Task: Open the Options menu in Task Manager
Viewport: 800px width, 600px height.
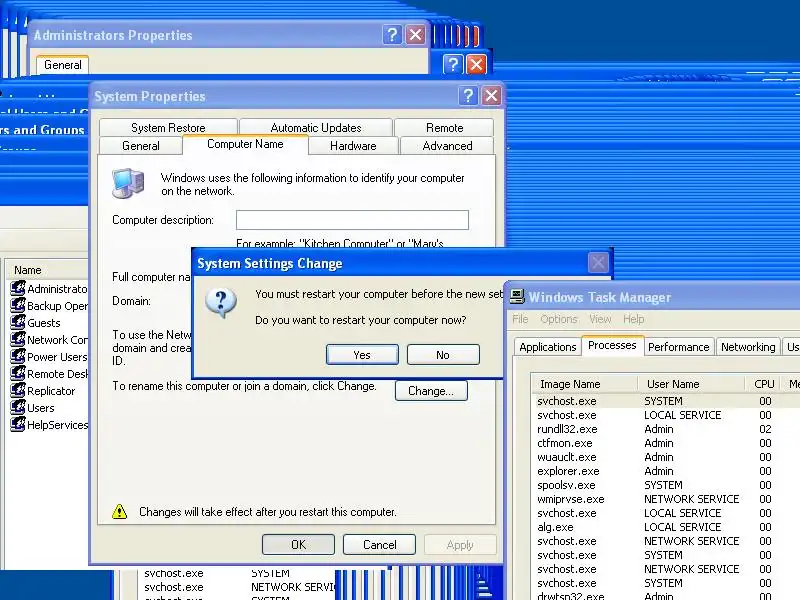Action: click(x=559, y=319)
